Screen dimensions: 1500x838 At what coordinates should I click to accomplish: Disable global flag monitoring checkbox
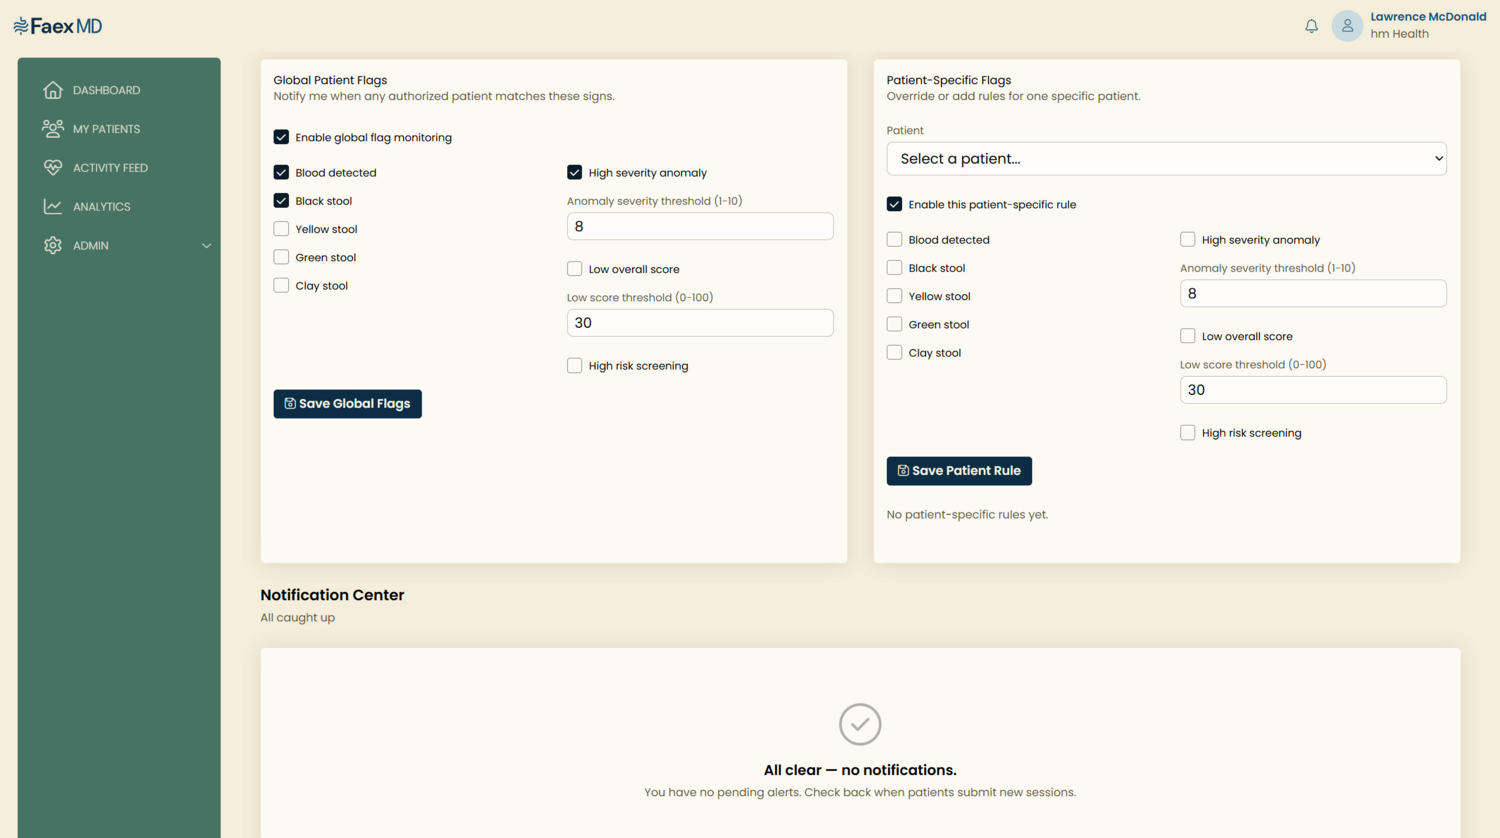click(281, 137)
